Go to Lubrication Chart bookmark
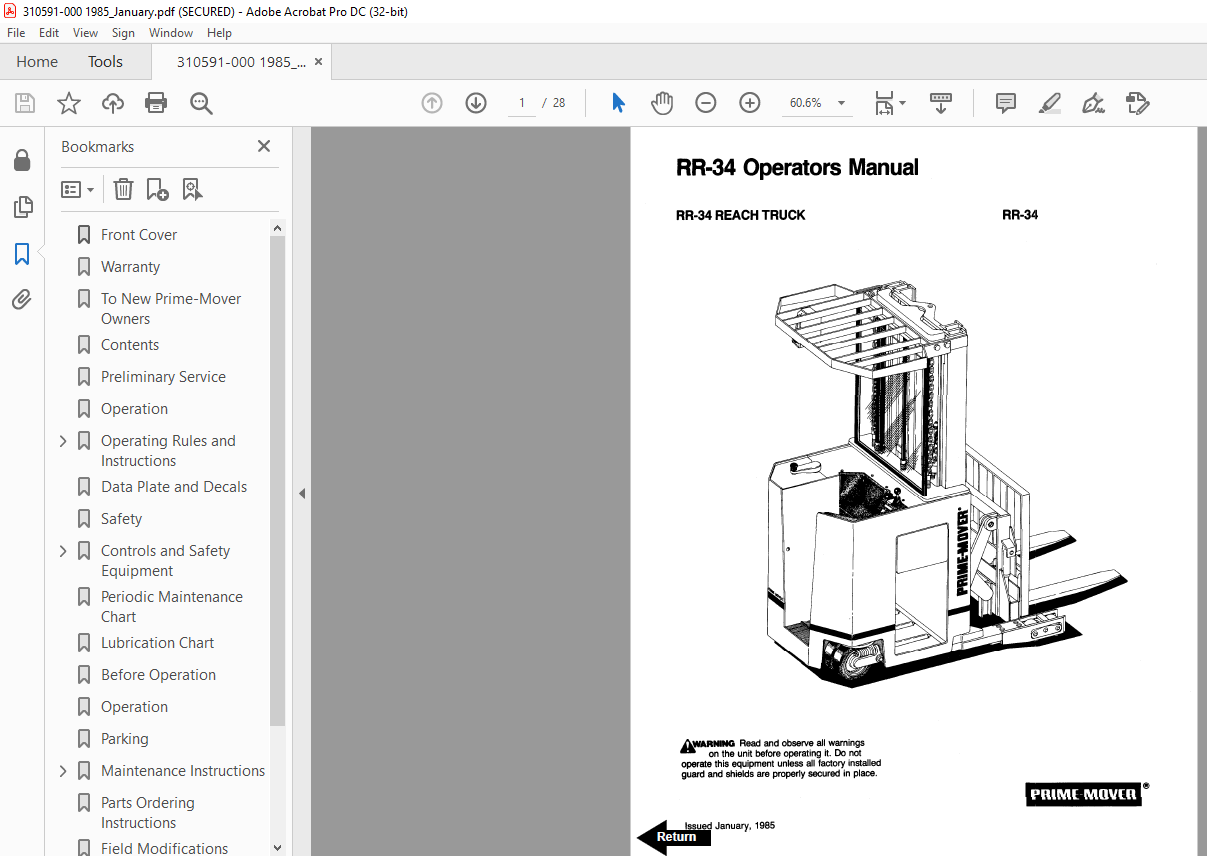The width and height of the screenshot is (1207, 856). 157,643
